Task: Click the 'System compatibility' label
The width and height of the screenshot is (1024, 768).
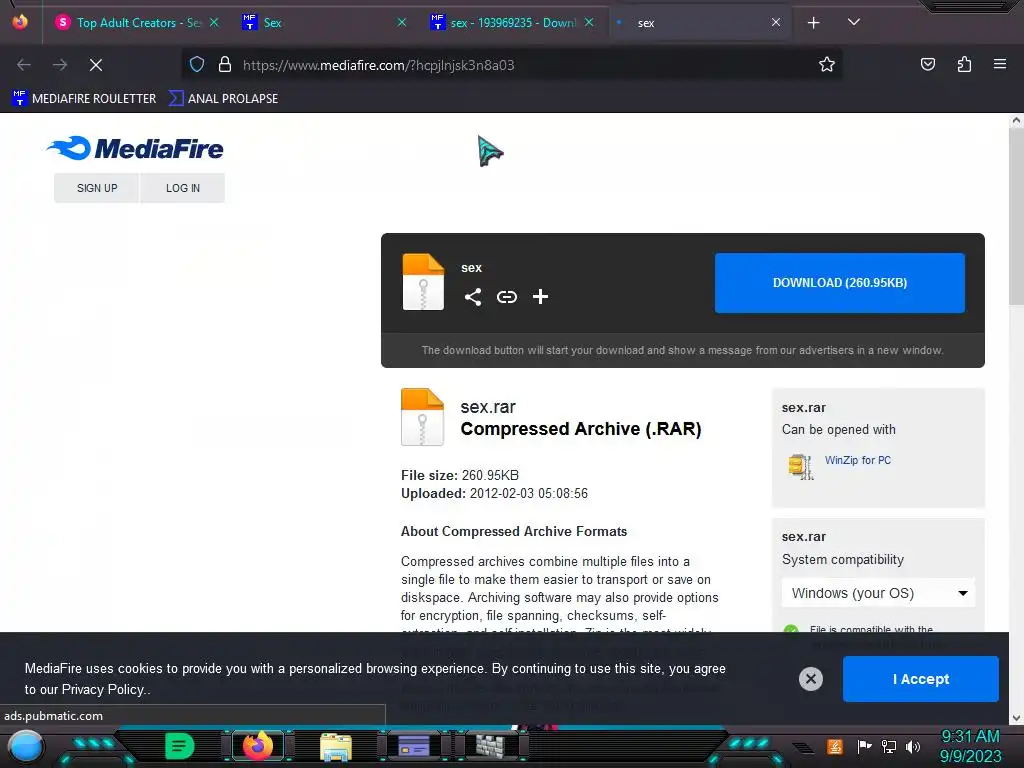Action: coord(842,560)
